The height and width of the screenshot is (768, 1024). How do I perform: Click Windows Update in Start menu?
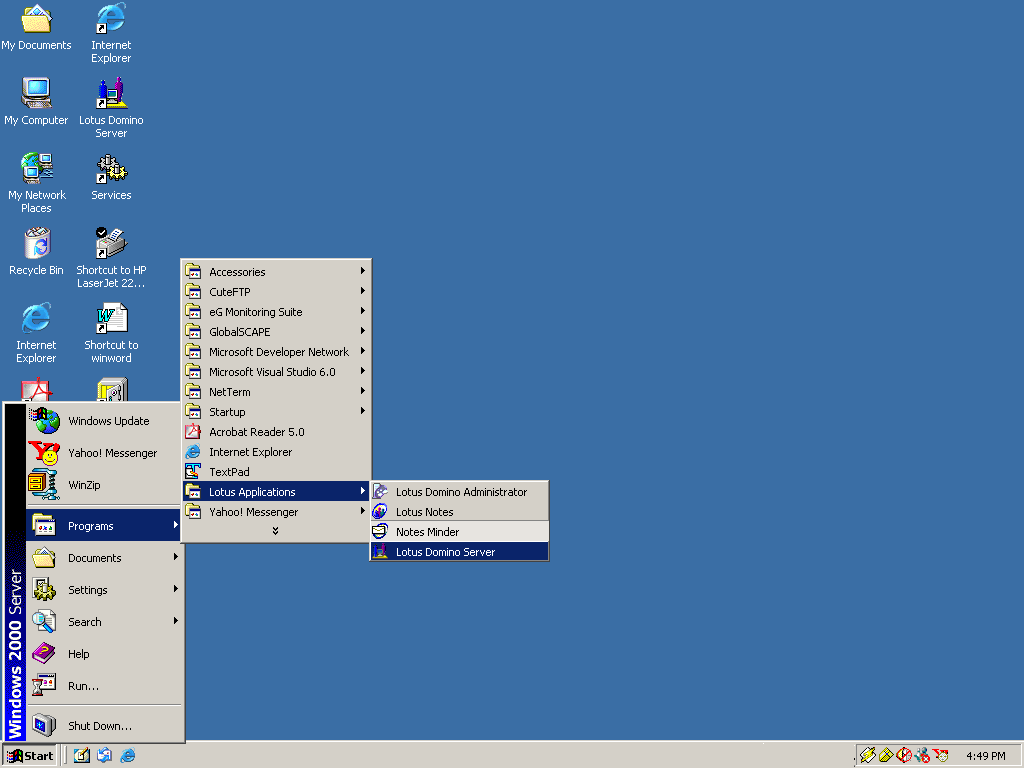click(x=104, y=421)
